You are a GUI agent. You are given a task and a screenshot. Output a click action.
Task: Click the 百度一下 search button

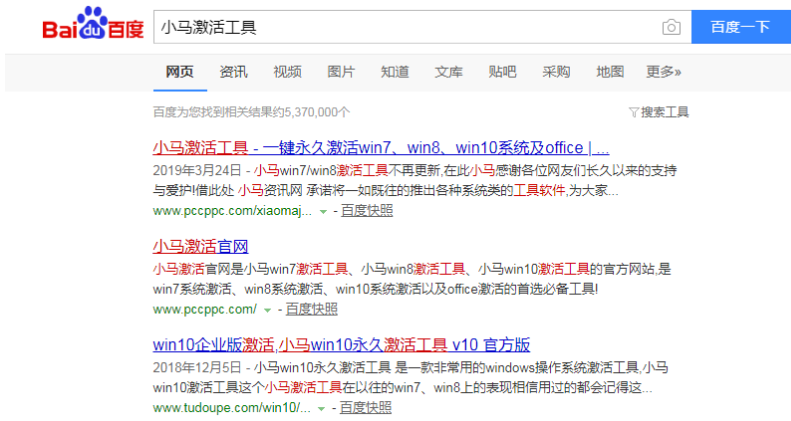(x=739, y=27)
